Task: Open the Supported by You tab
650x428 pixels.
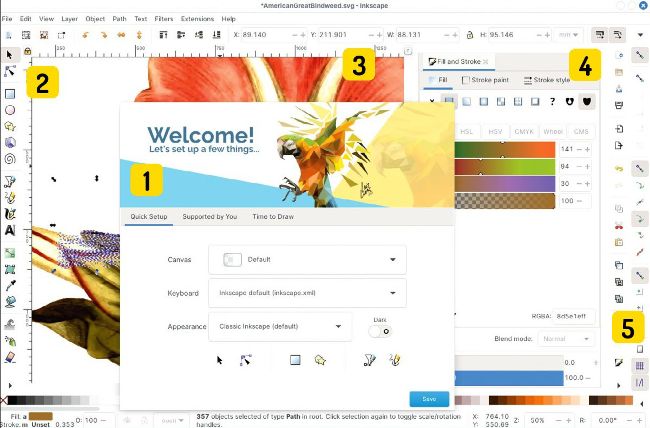Action: pyautogui.click(x=210, y=217)
